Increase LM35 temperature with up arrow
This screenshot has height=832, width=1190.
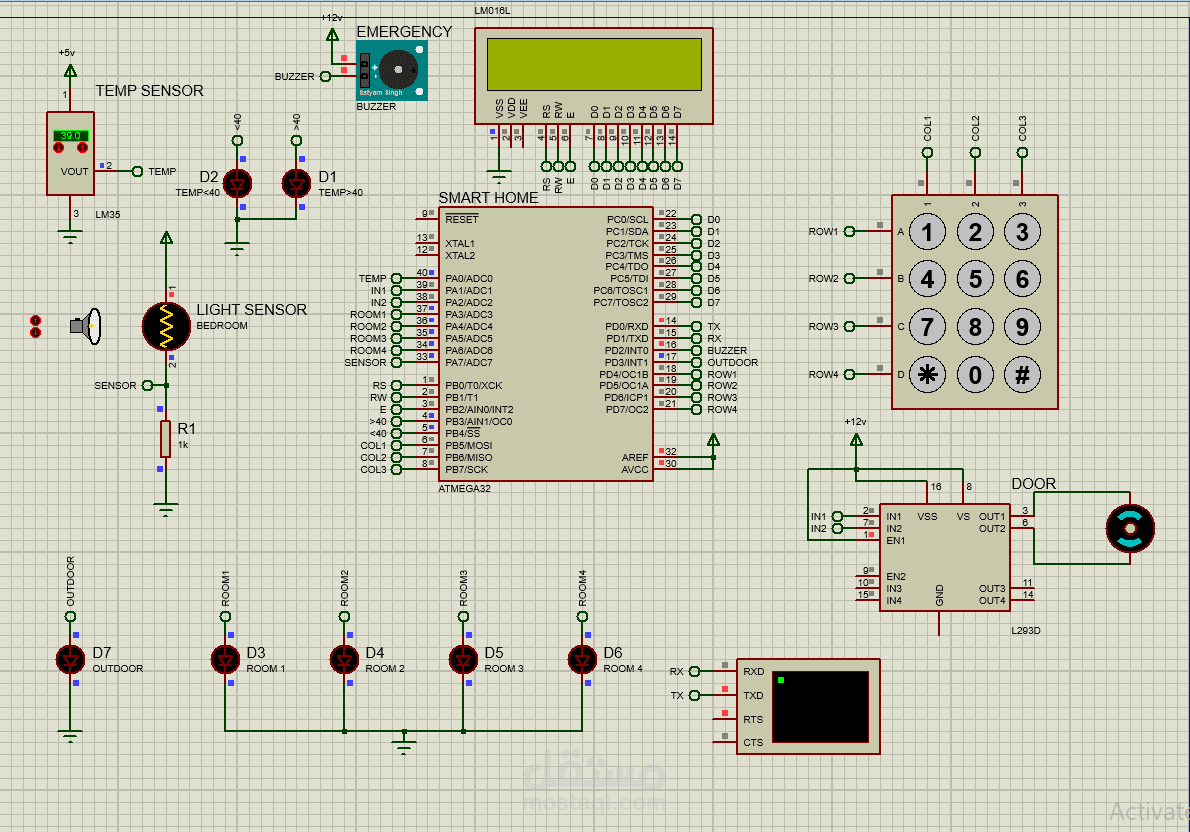83,147
